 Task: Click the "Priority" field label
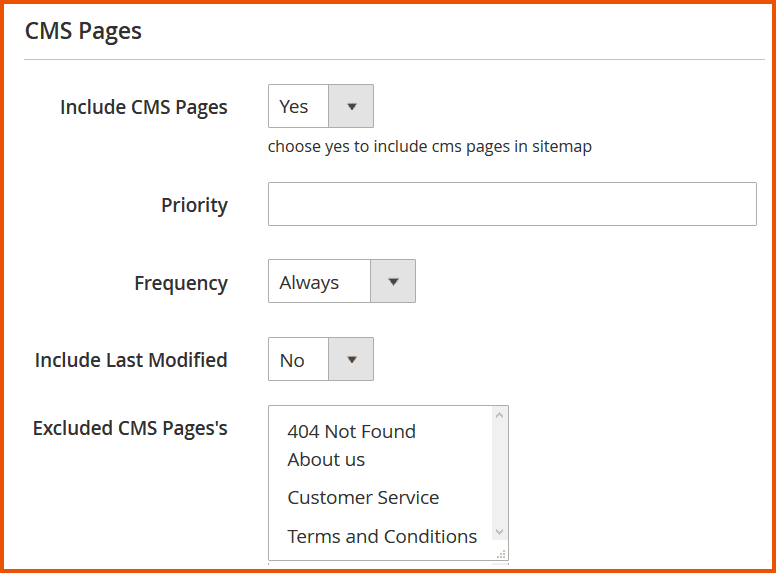coord(194,205)
